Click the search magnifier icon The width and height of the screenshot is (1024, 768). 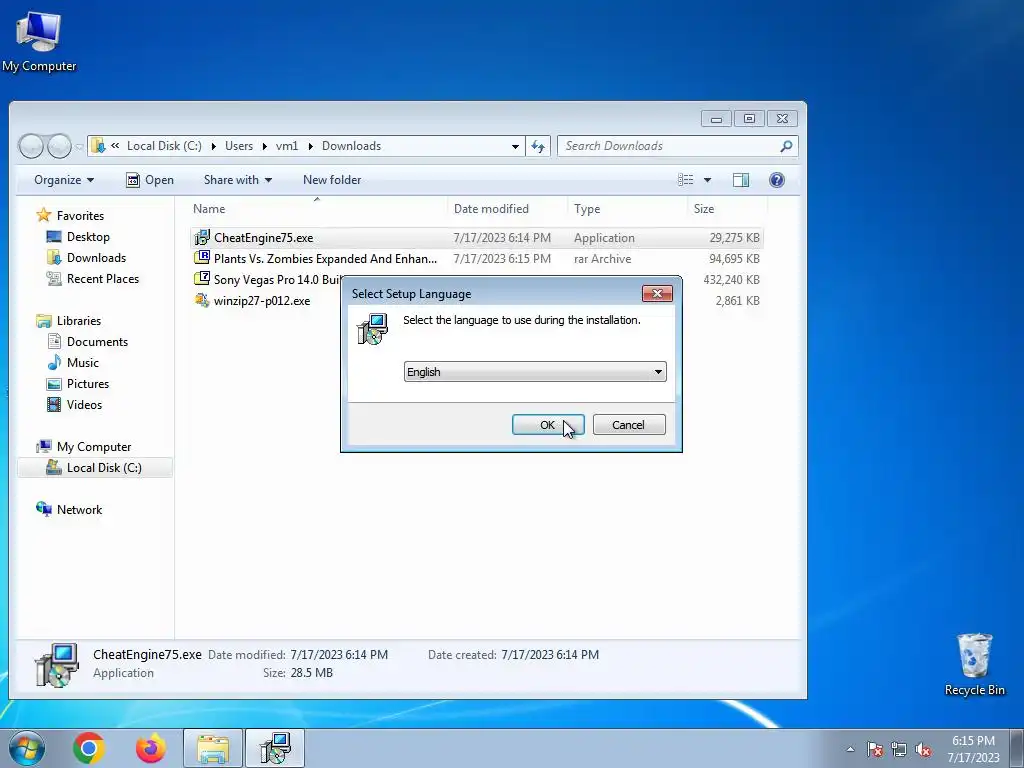click(786, 146)
